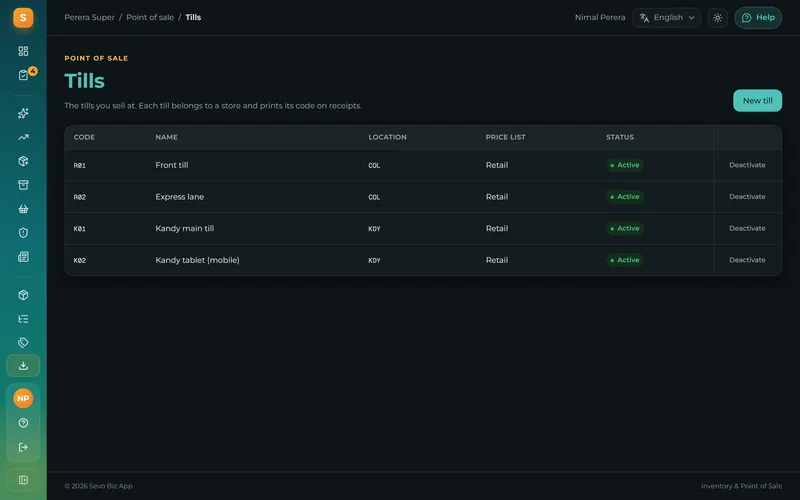
Task: Open the dashboard grid icon in sidebar
Action: click(23, 51)
